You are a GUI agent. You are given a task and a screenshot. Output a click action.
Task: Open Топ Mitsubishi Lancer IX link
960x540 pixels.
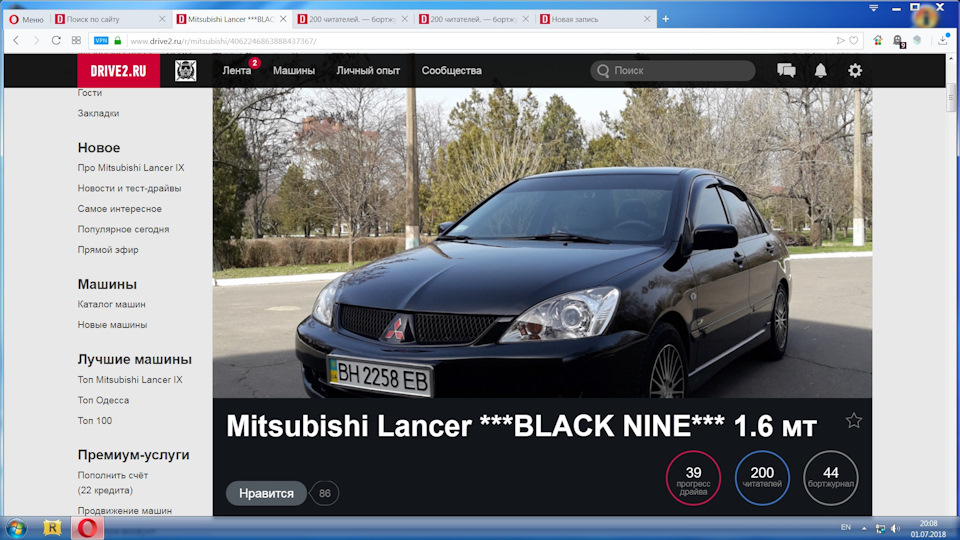130,380
